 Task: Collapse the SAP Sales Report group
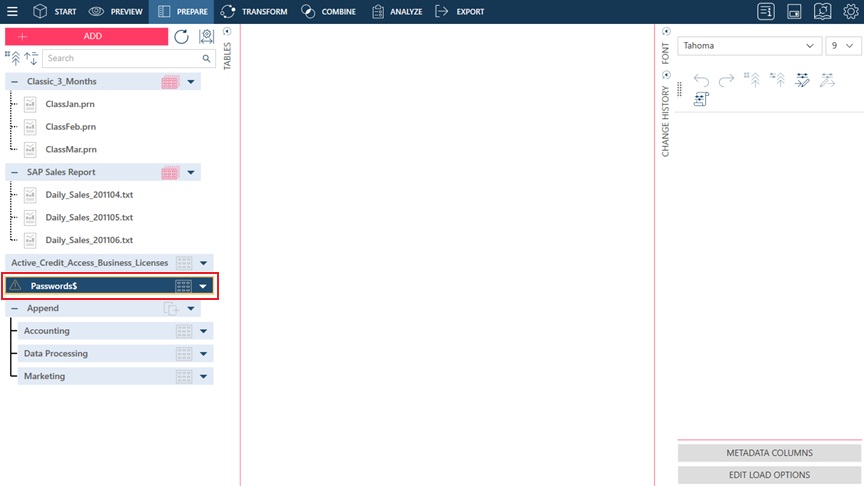click(15, 172)
